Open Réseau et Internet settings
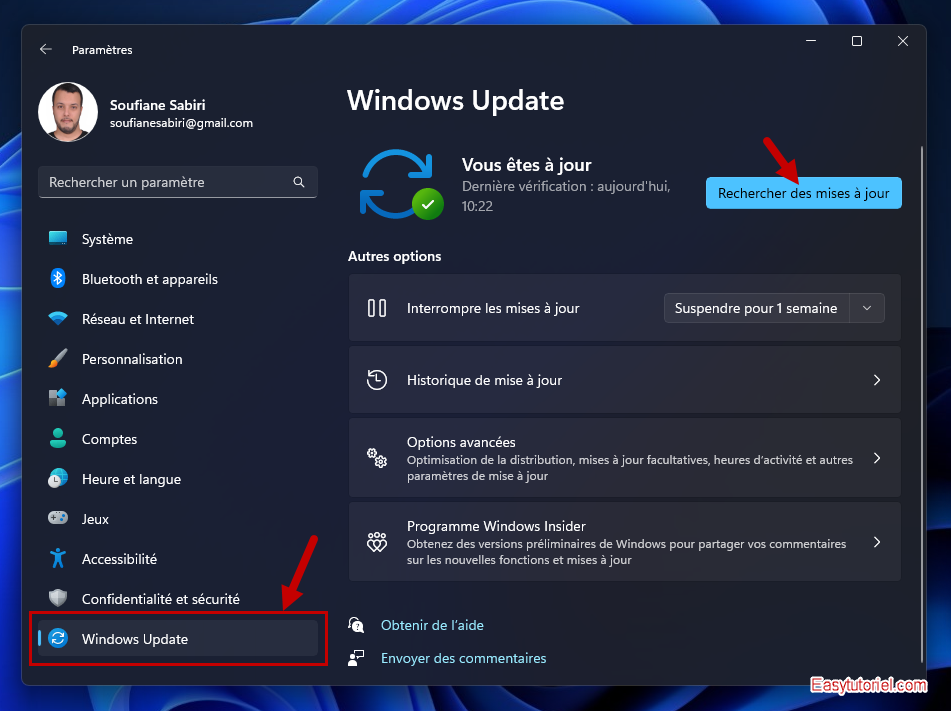The height and width of the screenshot is (711, 951). [178, 319]
